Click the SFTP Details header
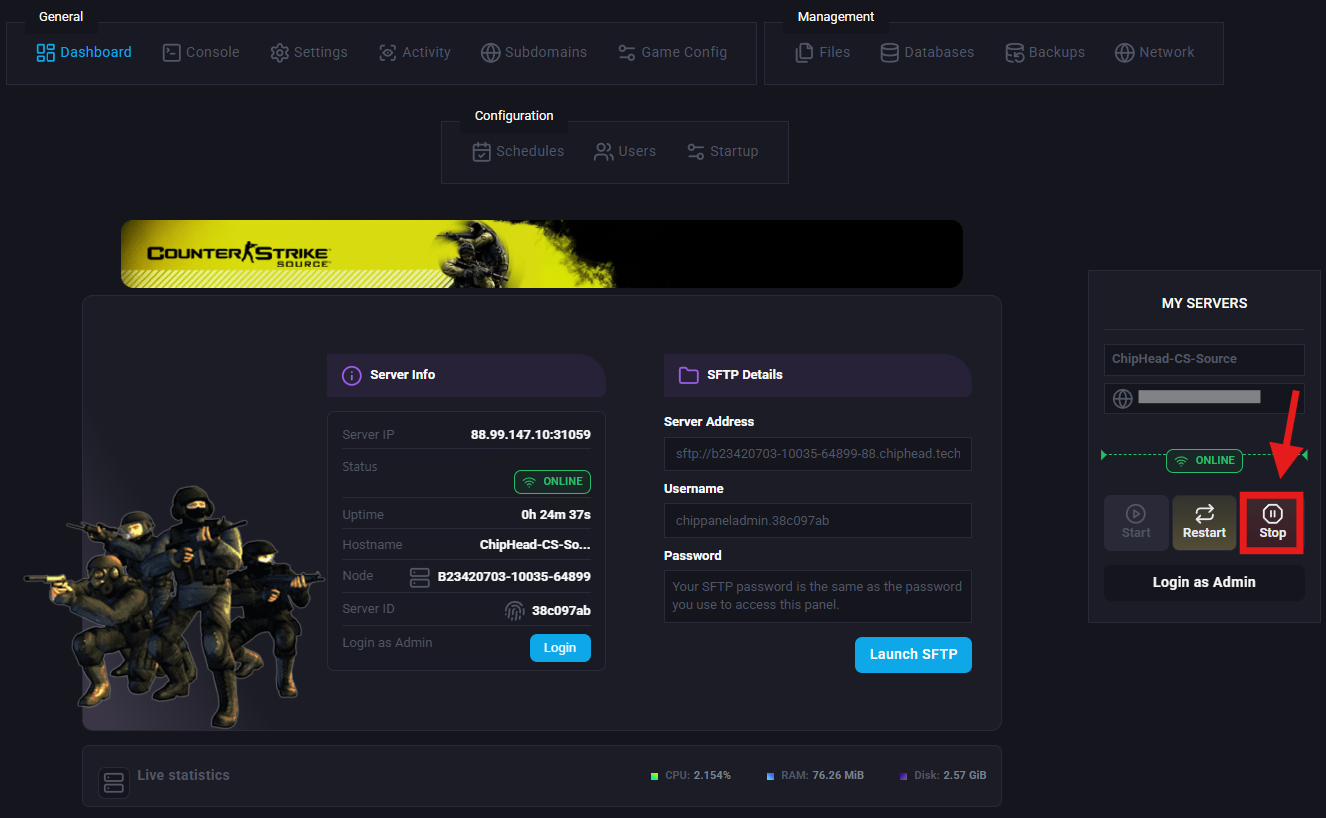The image size is (1326, 818). coord(817,375)
